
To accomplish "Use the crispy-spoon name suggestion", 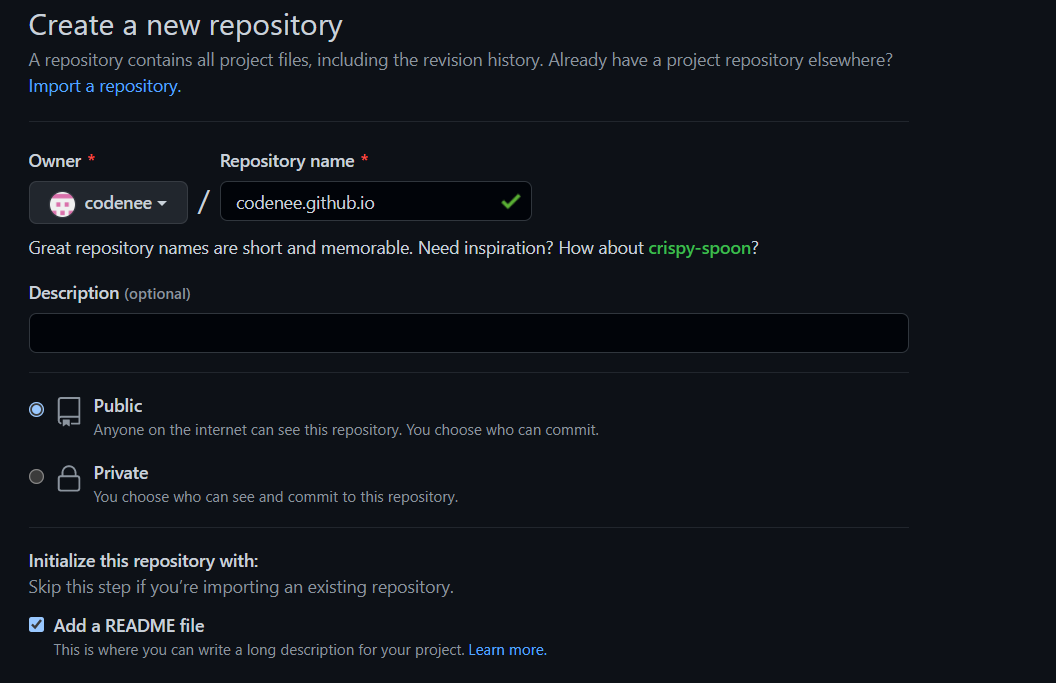I will pyautogui.click(x=699, y=248).
